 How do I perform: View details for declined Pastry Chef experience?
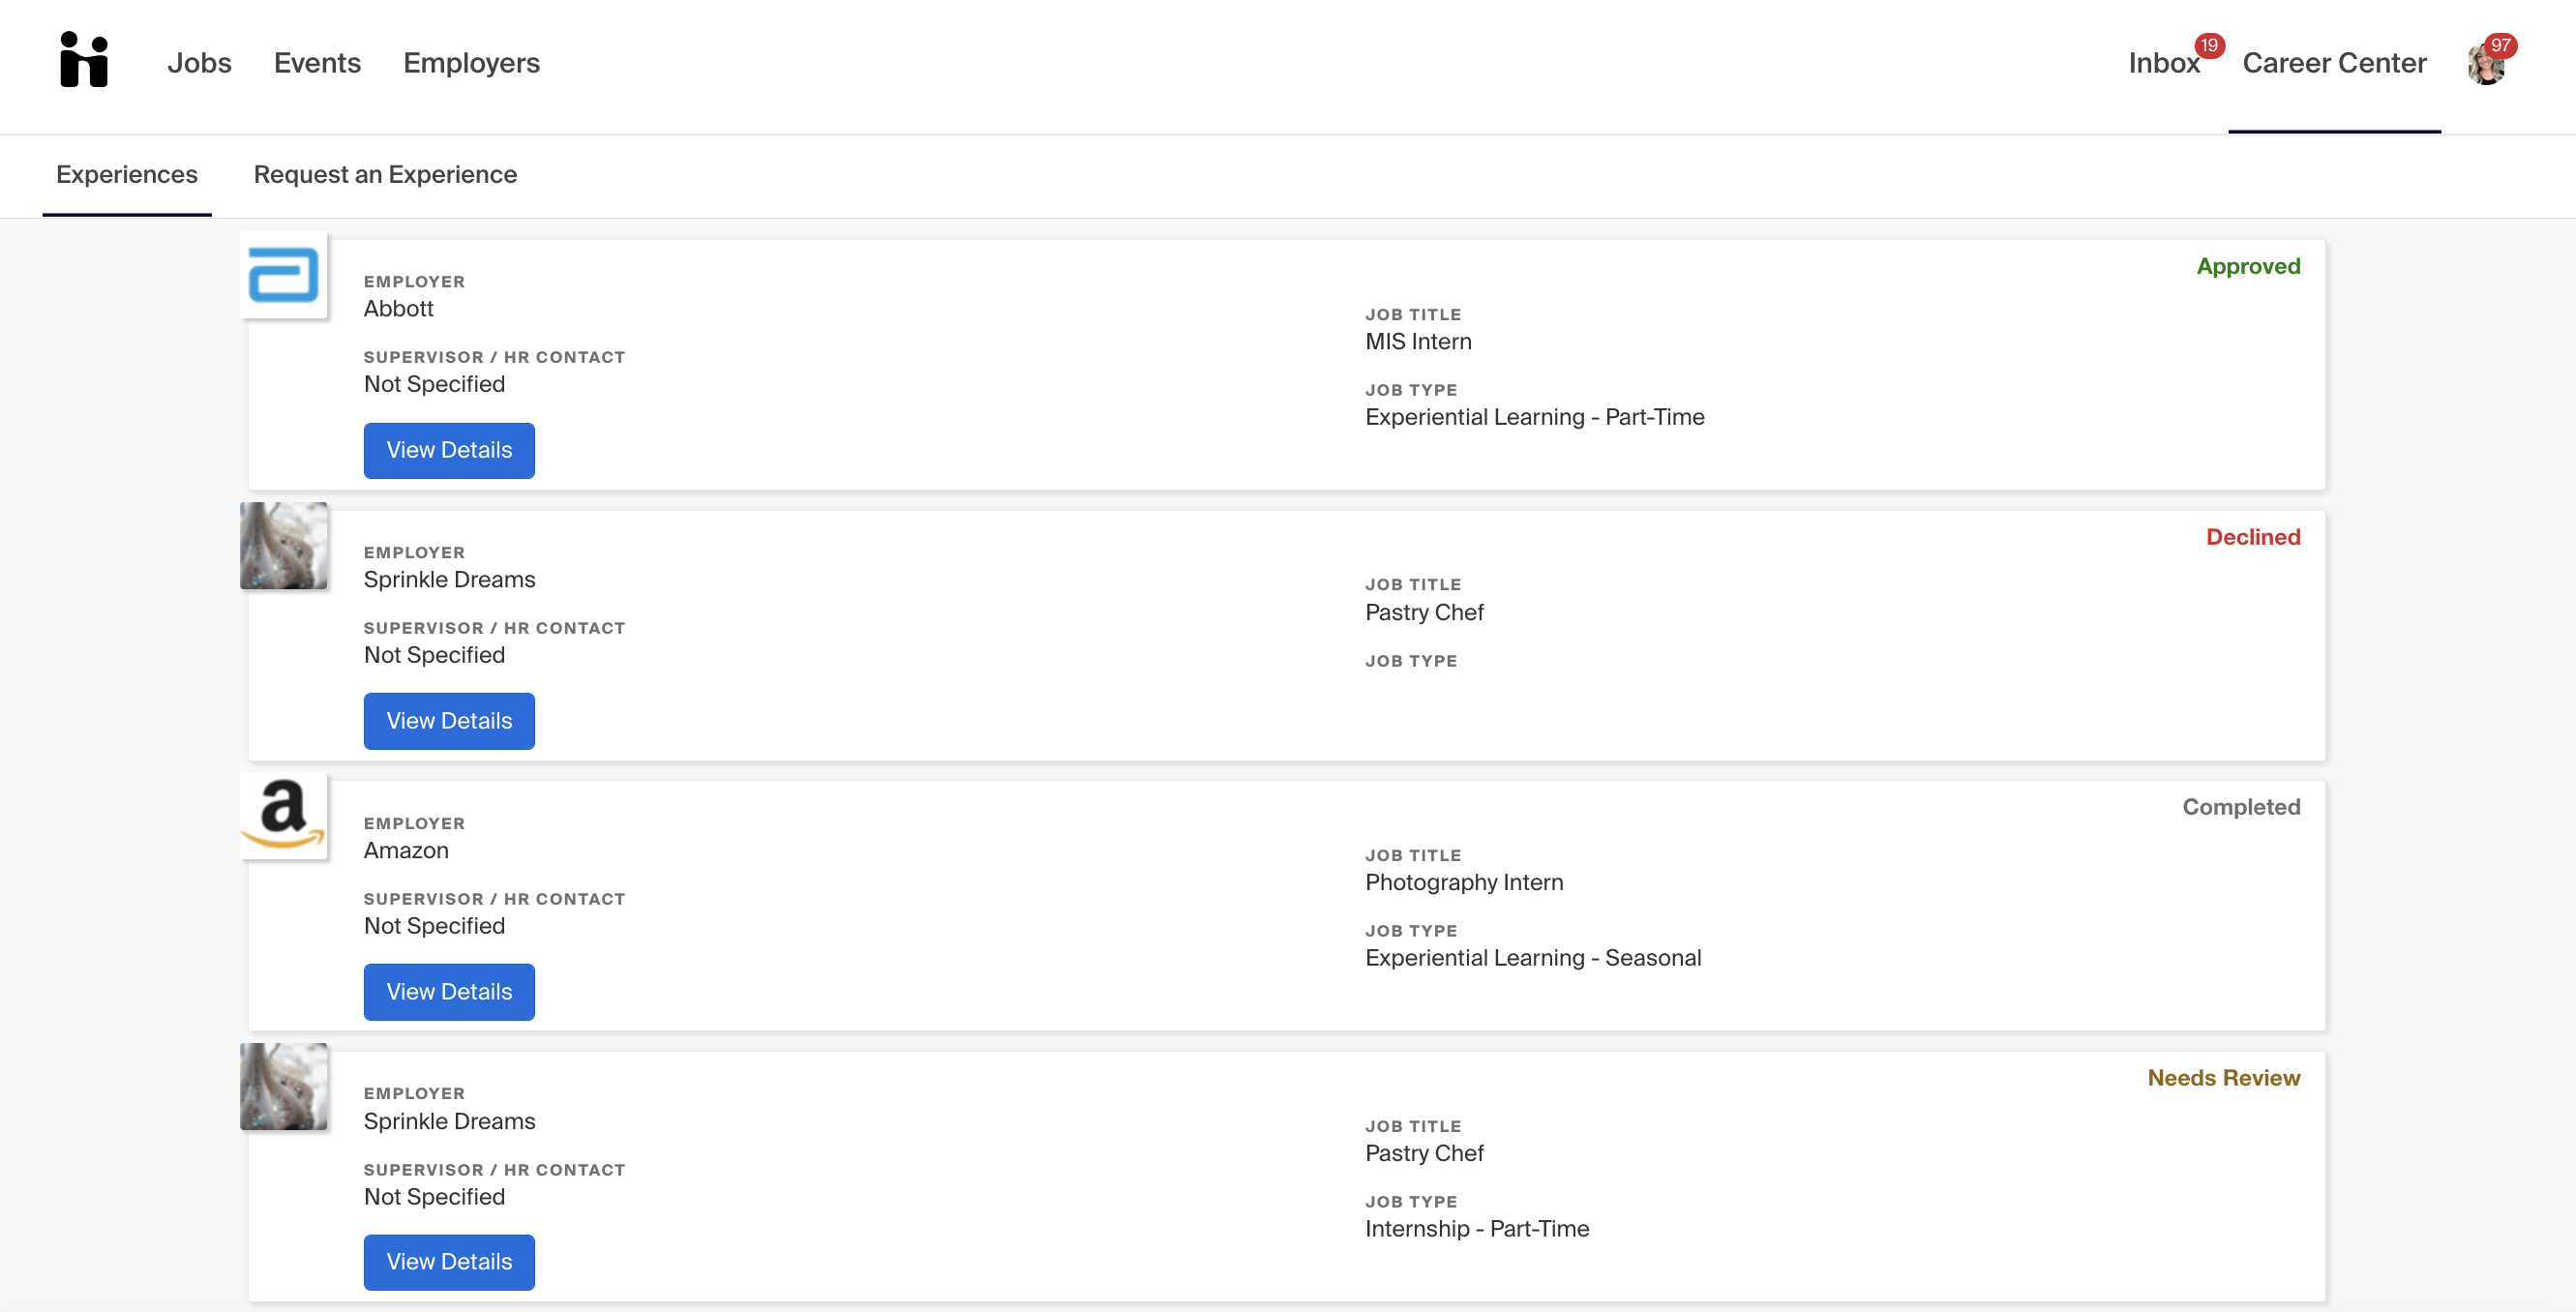tap(449, 721)
